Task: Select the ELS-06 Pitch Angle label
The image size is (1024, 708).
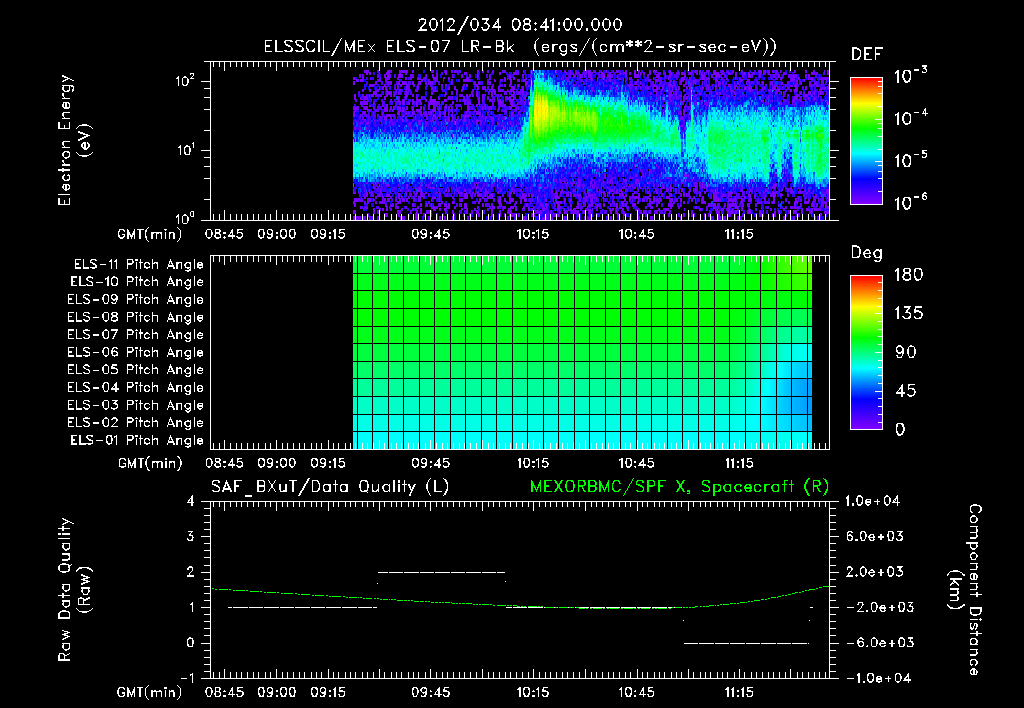Action: click(x=135, y=353)
